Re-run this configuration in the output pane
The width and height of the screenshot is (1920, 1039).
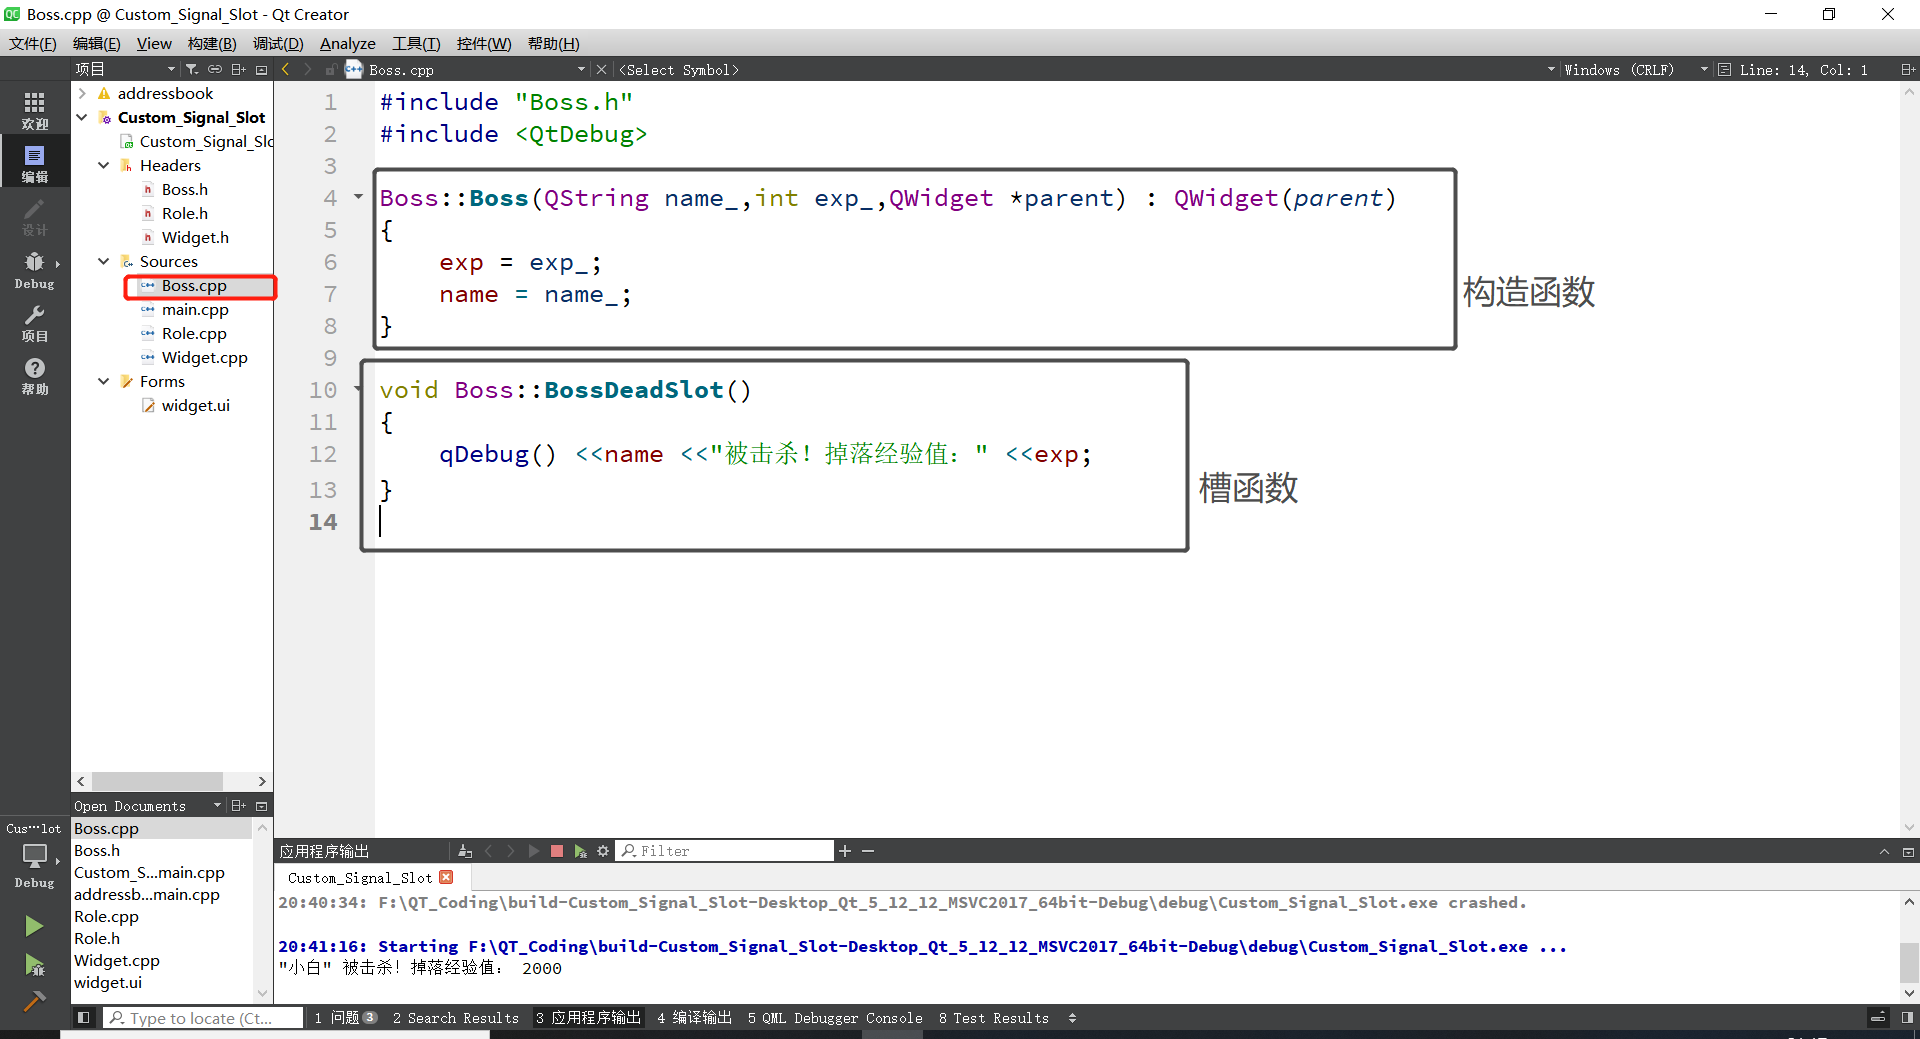533,851
